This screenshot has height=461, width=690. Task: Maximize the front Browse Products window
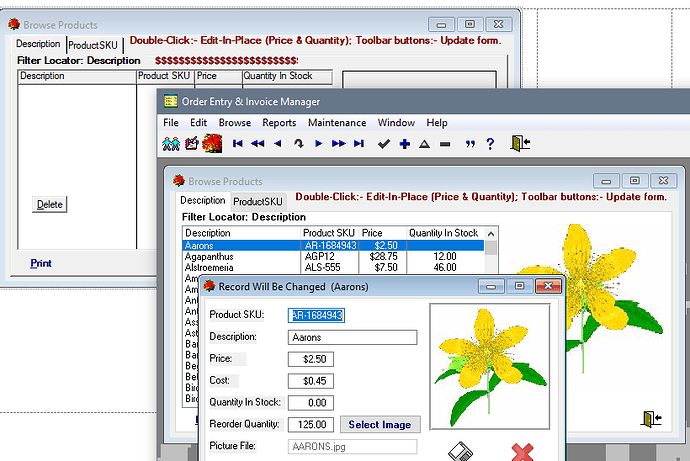tap(635, 180)
